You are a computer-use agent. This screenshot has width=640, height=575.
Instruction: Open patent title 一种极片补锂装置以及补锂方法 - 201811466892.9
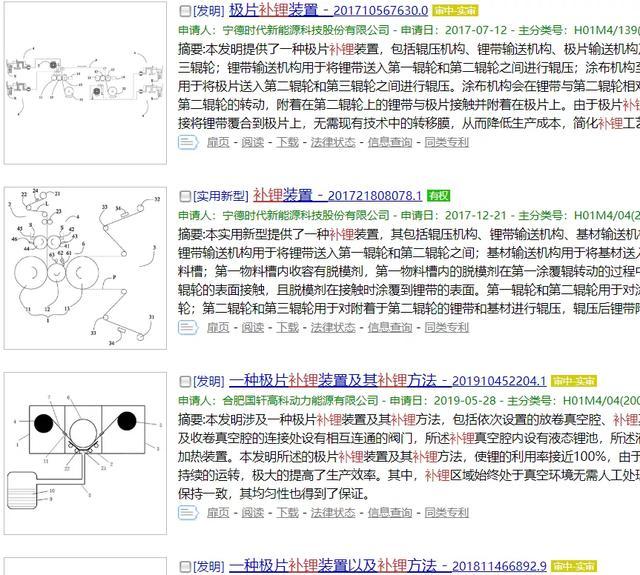pos(387,566)
